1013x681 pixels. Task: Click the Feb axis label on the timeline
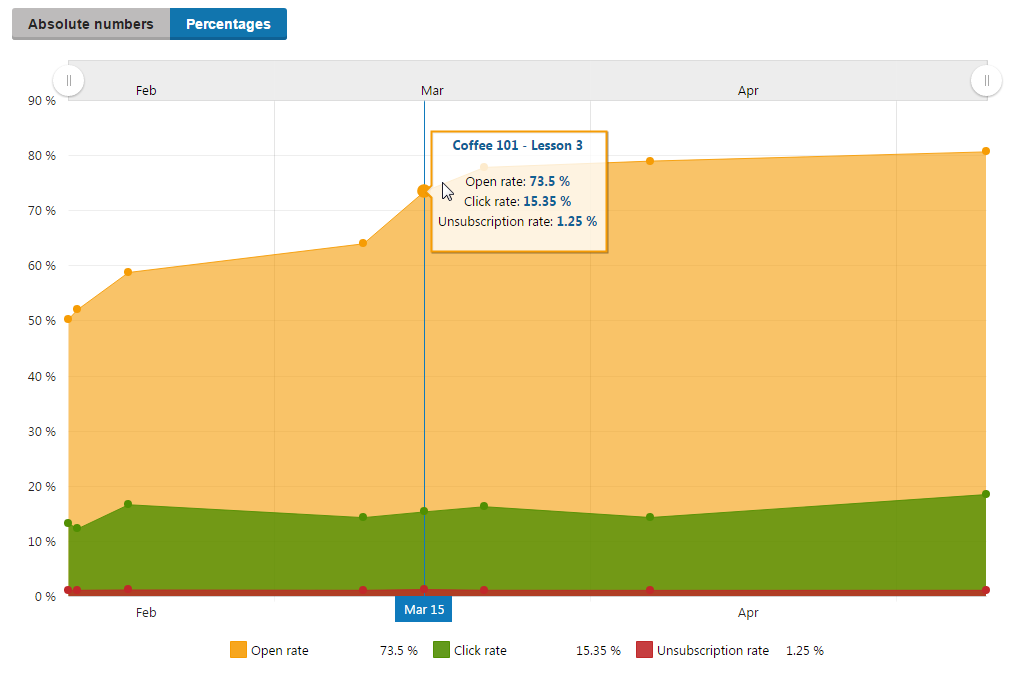(146, 612)
